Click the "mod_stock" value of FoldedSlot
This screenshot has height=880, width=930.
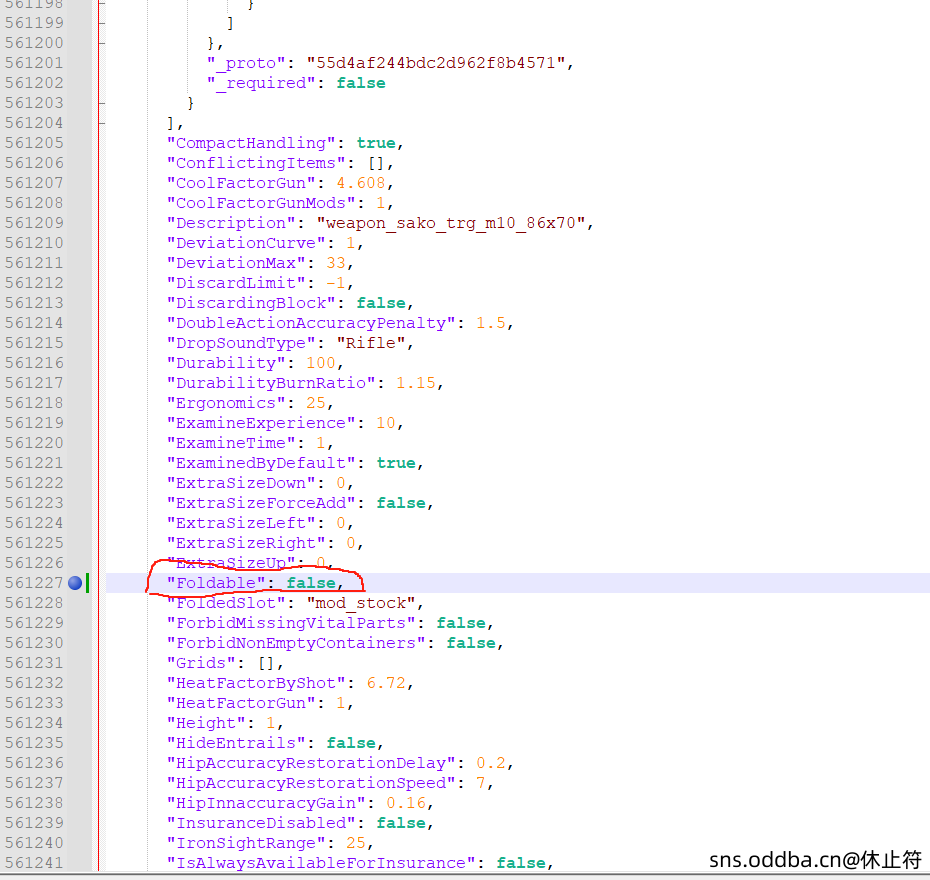click(361, 603)
